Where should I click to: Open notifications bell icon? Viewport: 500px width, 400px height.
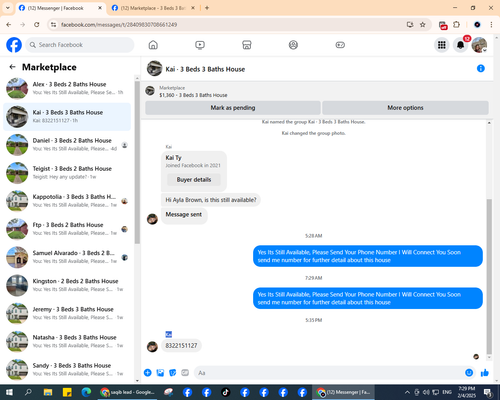[460, 45]
